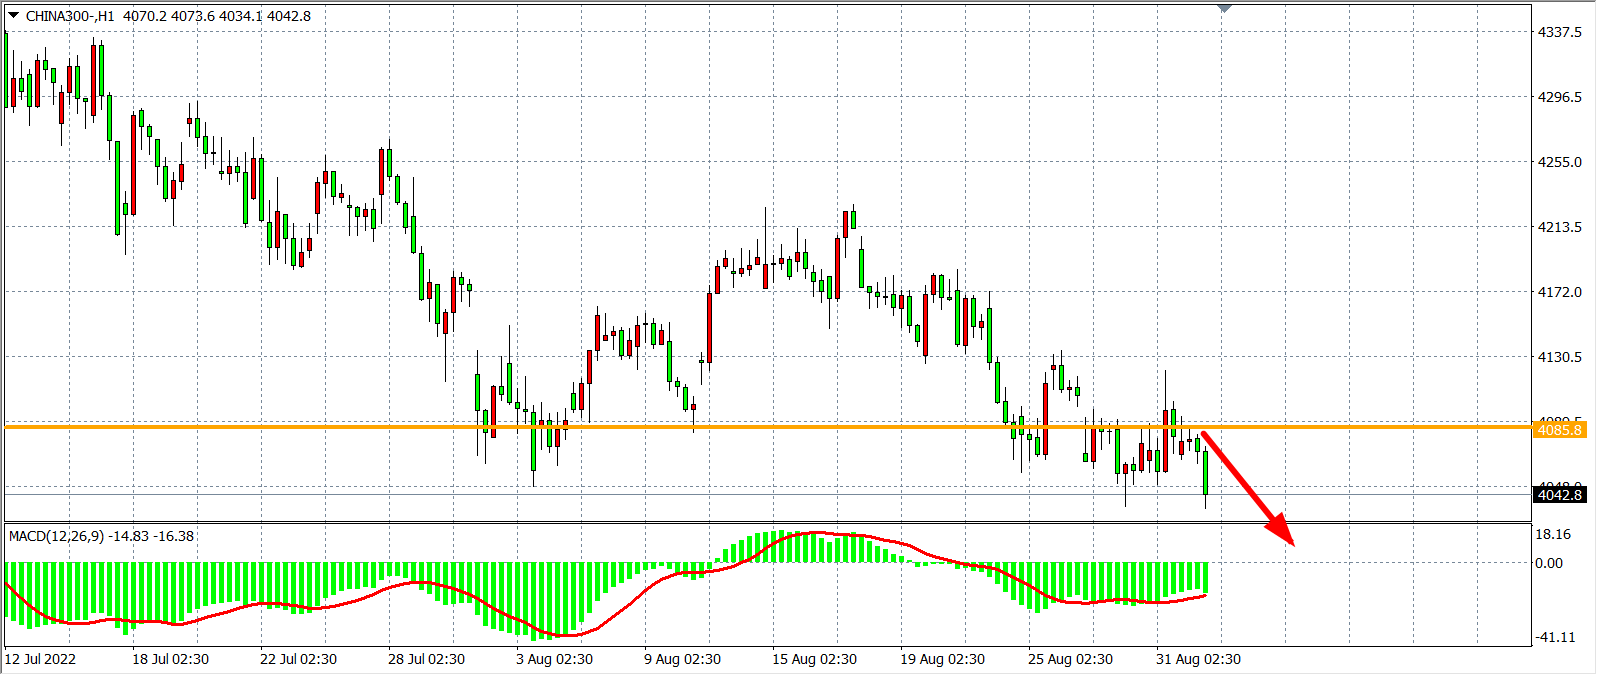Screen dimensions: 1597x675
Task: Click the 15 Aug 02:30 time label
Action: pyautogui.click(x=814, y=659)
